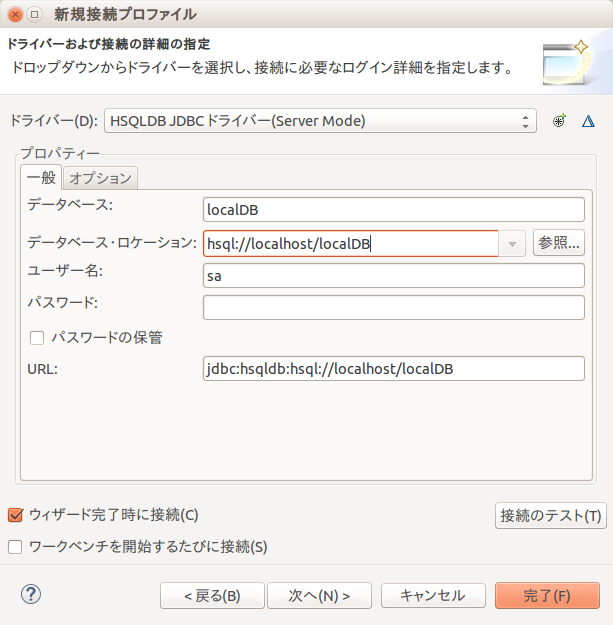
Task: Uncheck ウィザード完了時に接続(C) checkbox
Action: pos(16,515)
